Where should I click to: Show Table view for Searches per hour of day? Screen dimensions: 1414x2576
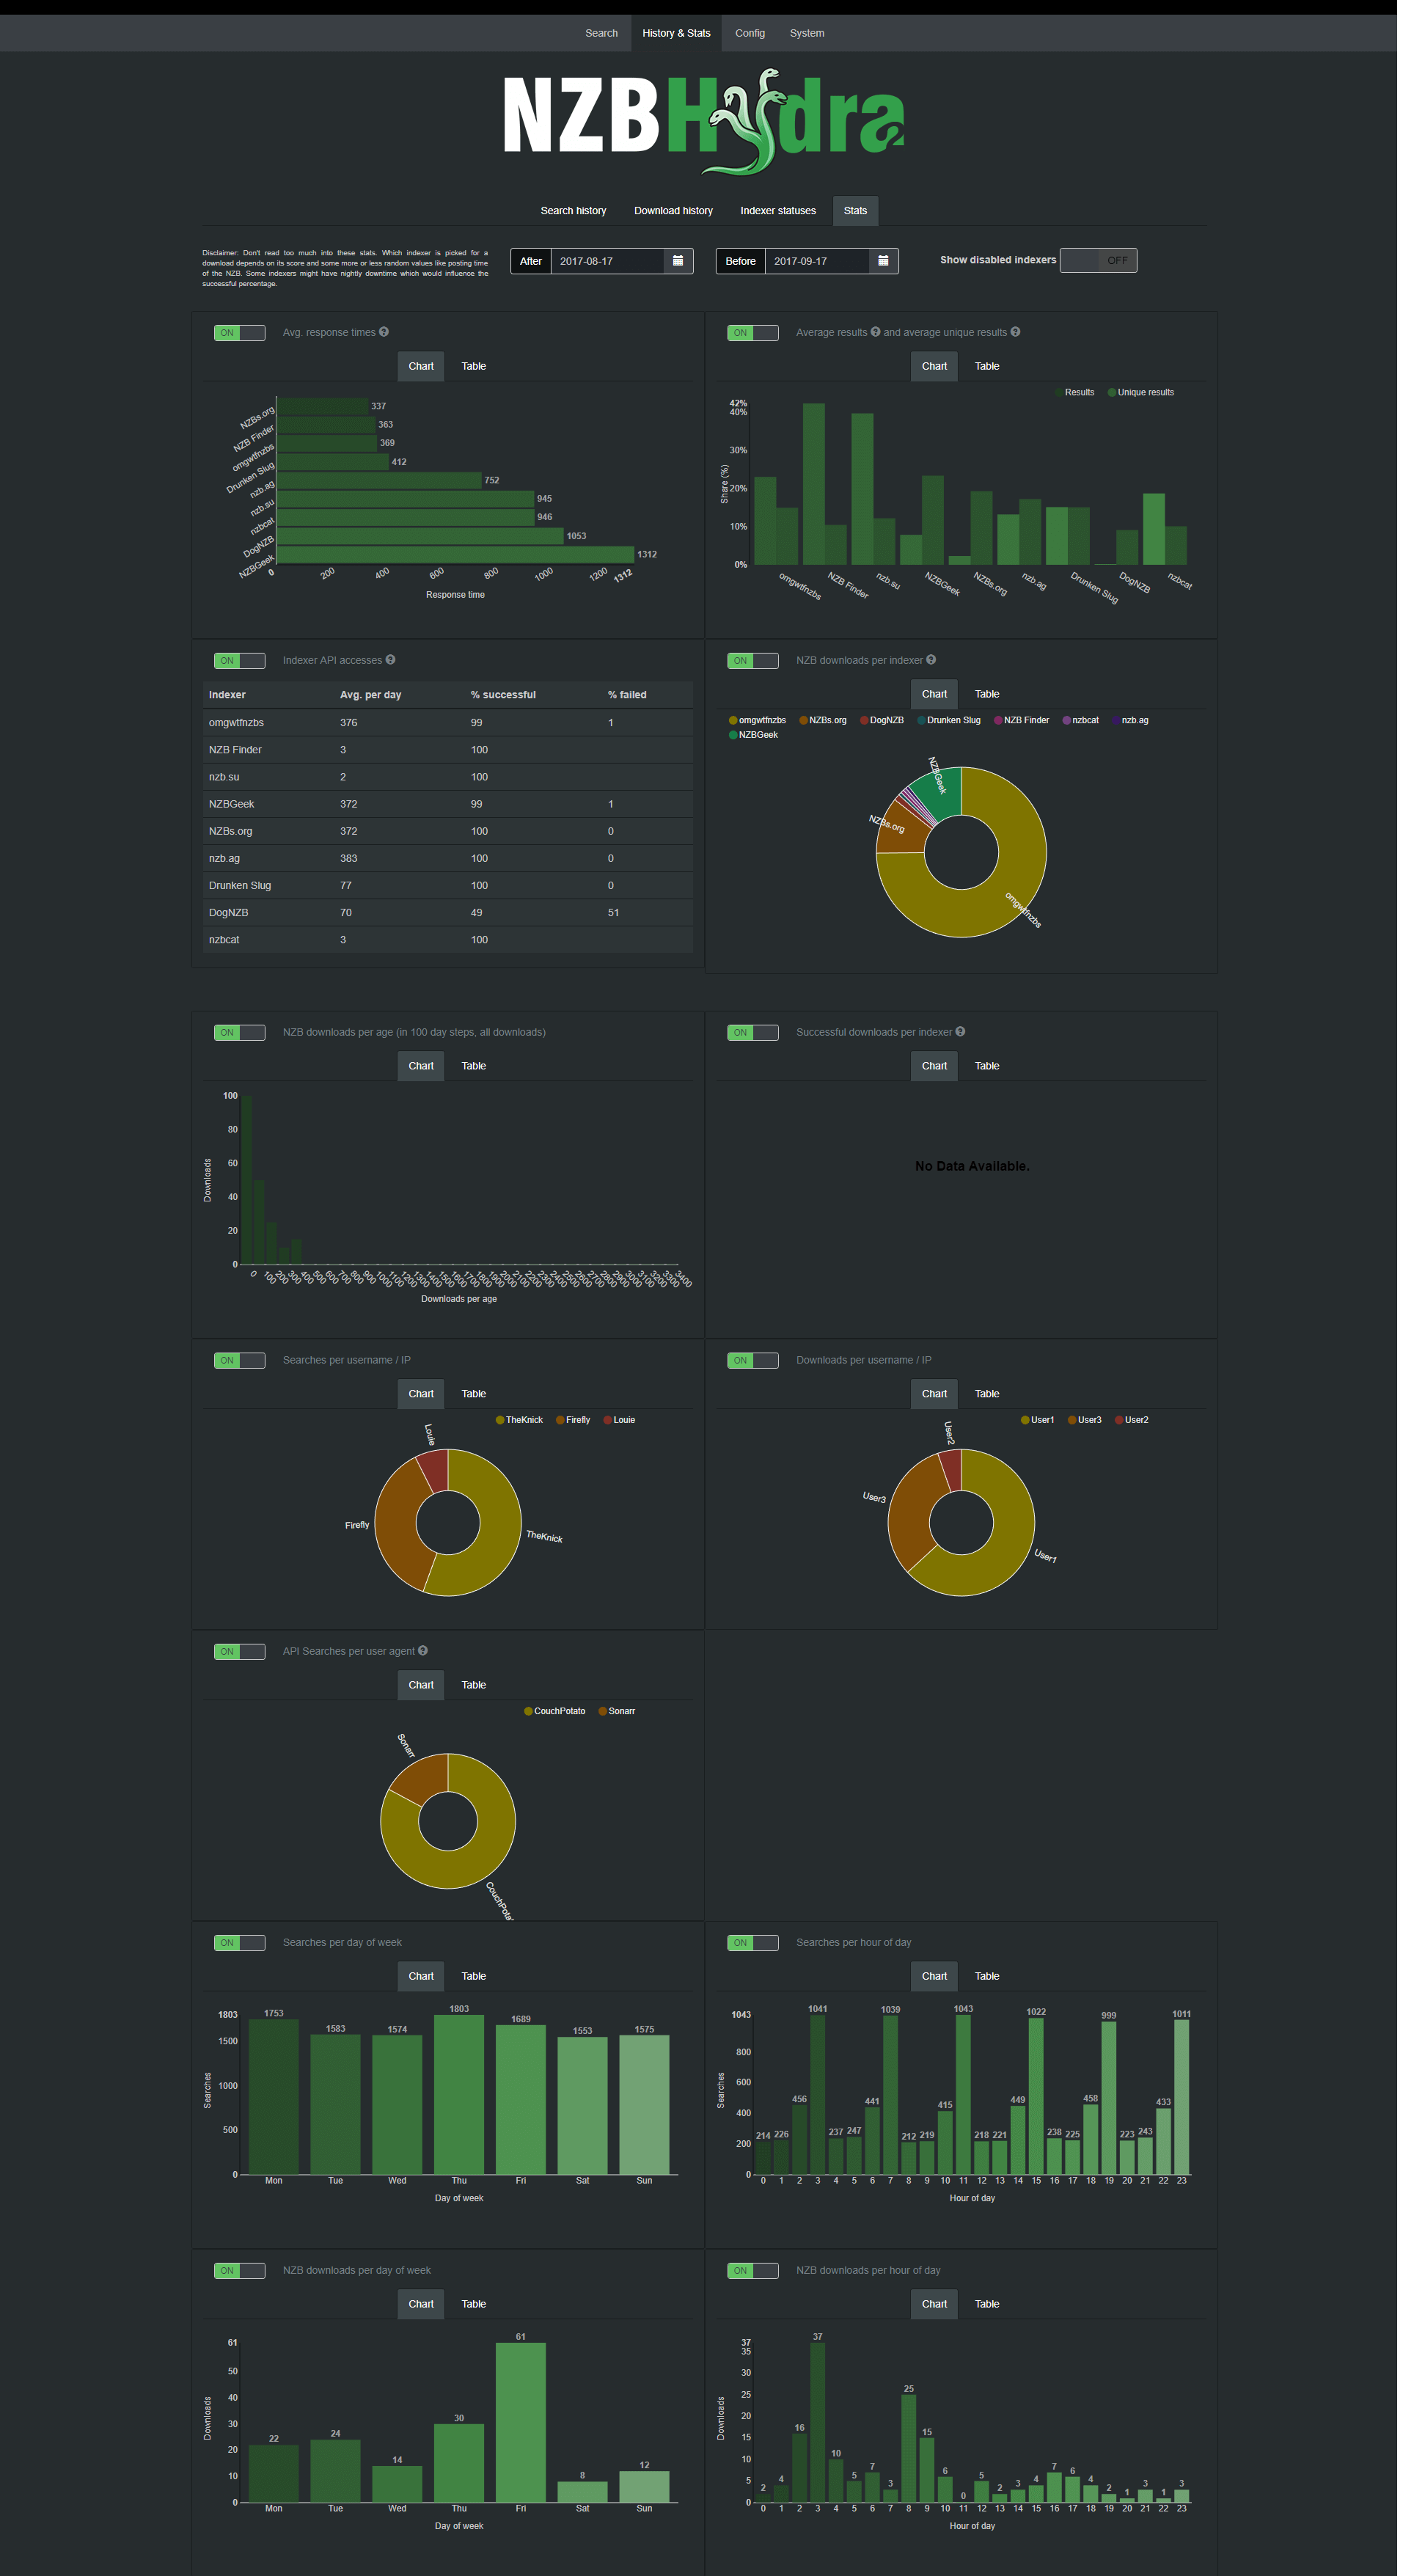[987, 1976]
